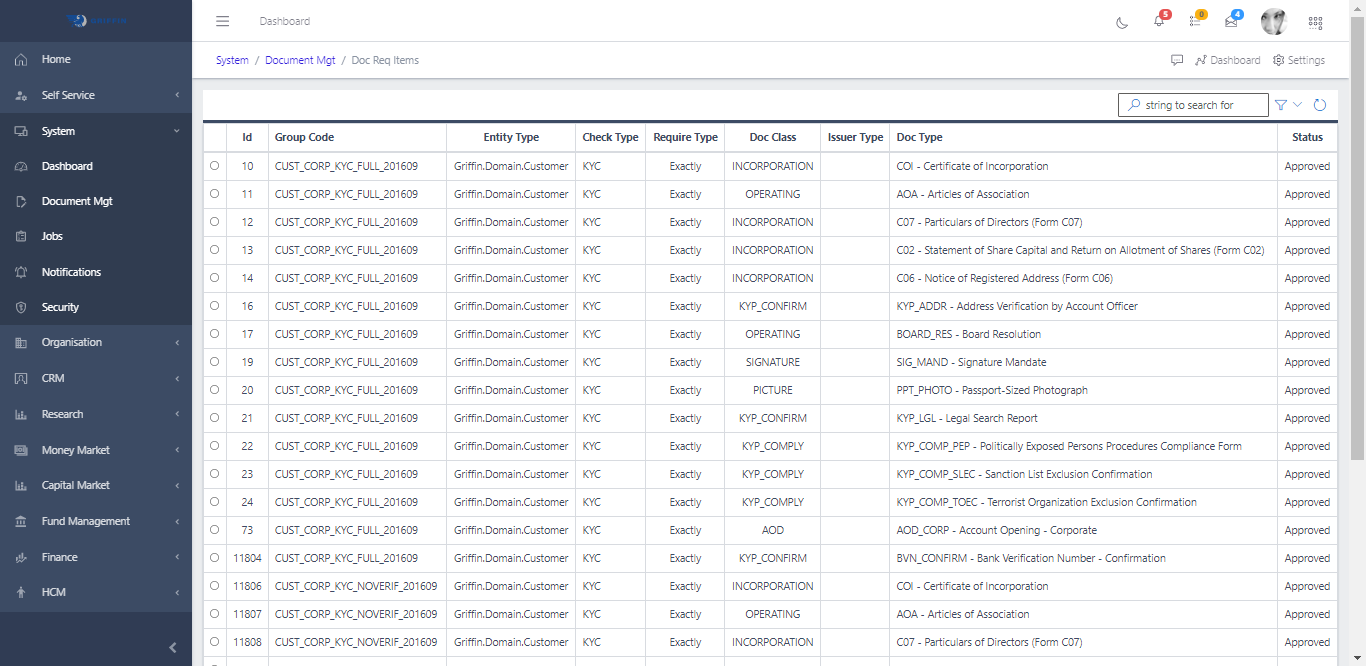Choose the row with Id 73
The width and height of the screenshot is (1366, 666).
(215, 530)
